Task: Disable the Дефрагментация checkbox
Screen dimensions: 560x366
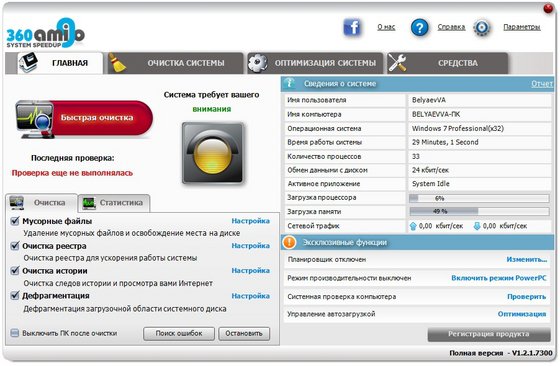Action: [x=15, y=295]
